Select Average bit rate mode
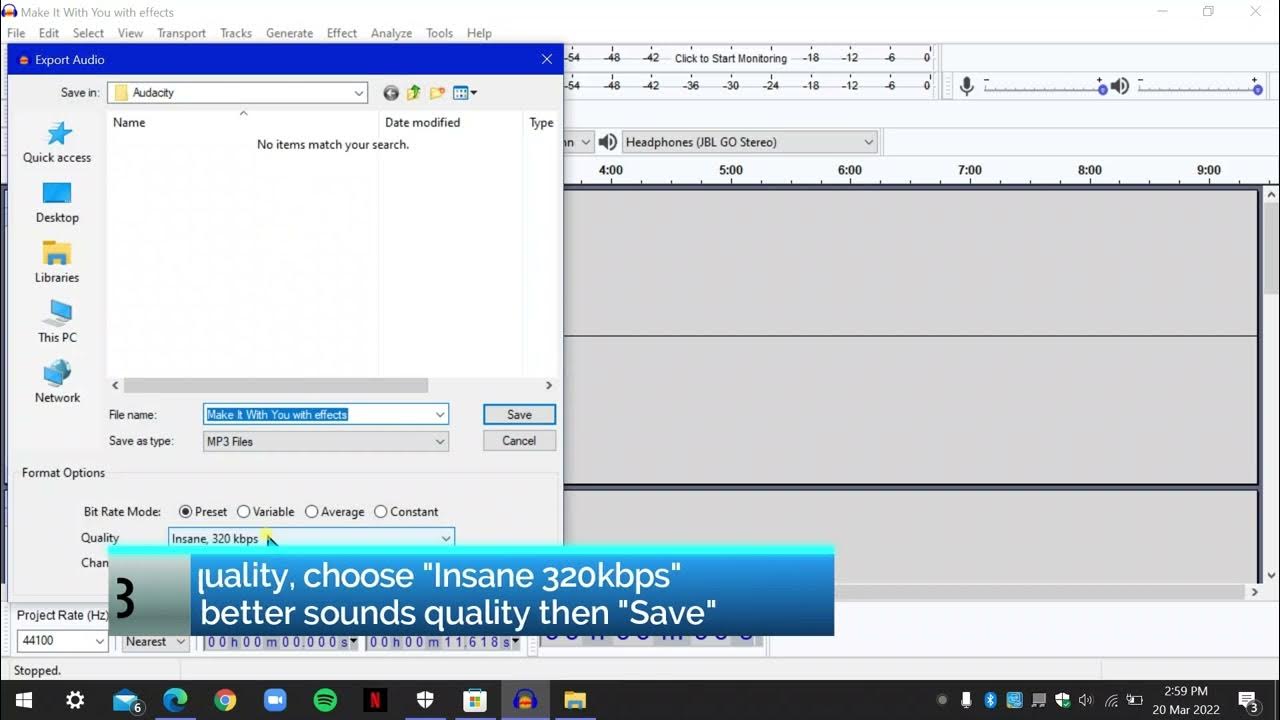 coord(311,512)
